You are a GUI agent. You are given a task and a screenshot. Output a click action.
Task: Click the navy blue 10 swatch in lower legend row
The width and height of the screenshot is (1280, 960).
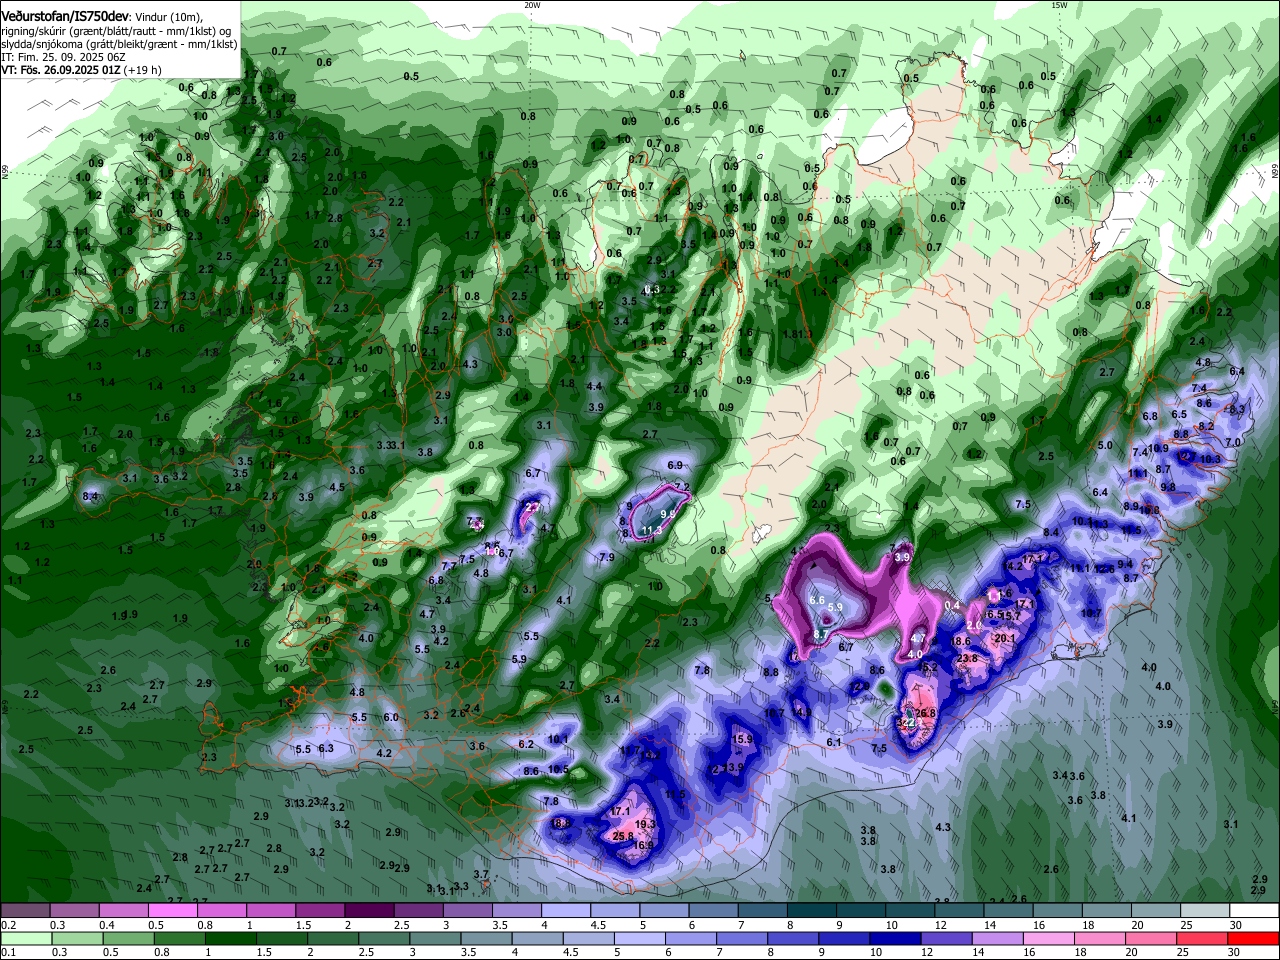click(896, 938)
